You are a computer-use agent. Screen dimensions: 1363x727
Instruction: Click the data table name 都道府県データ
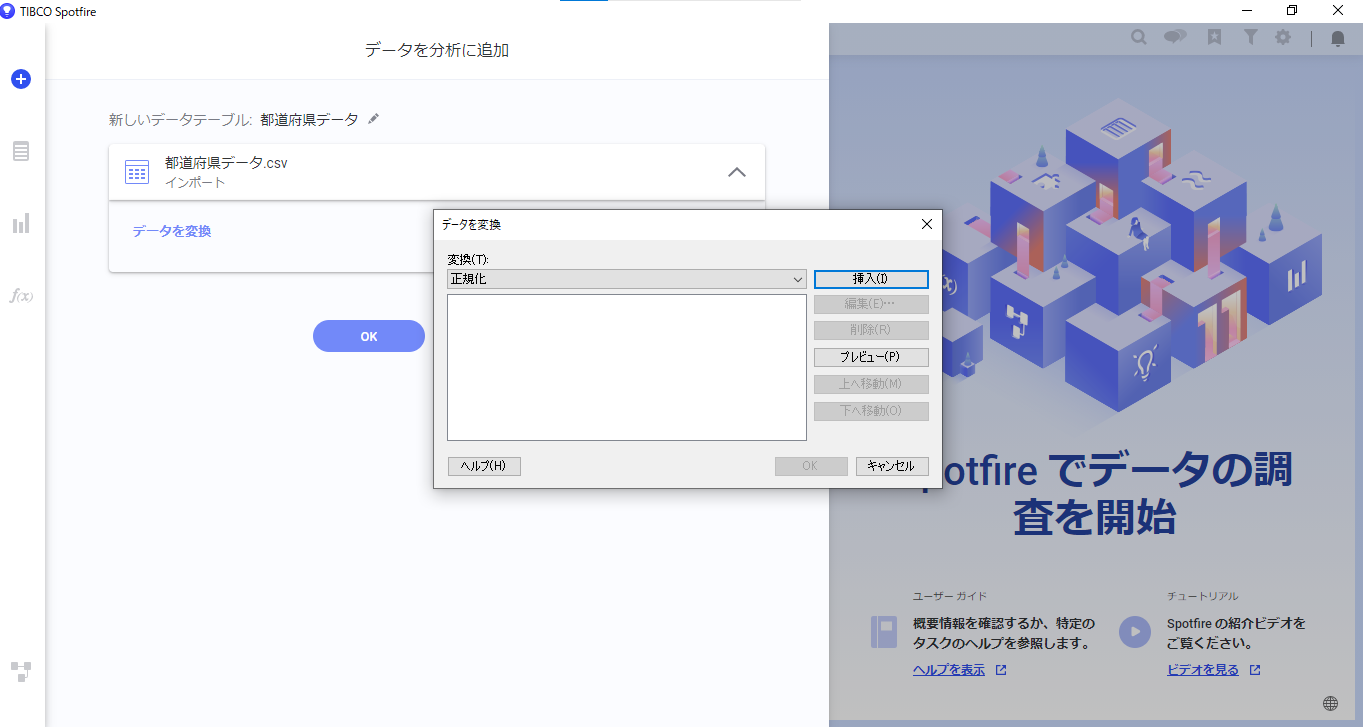click(x=309, y=119)
